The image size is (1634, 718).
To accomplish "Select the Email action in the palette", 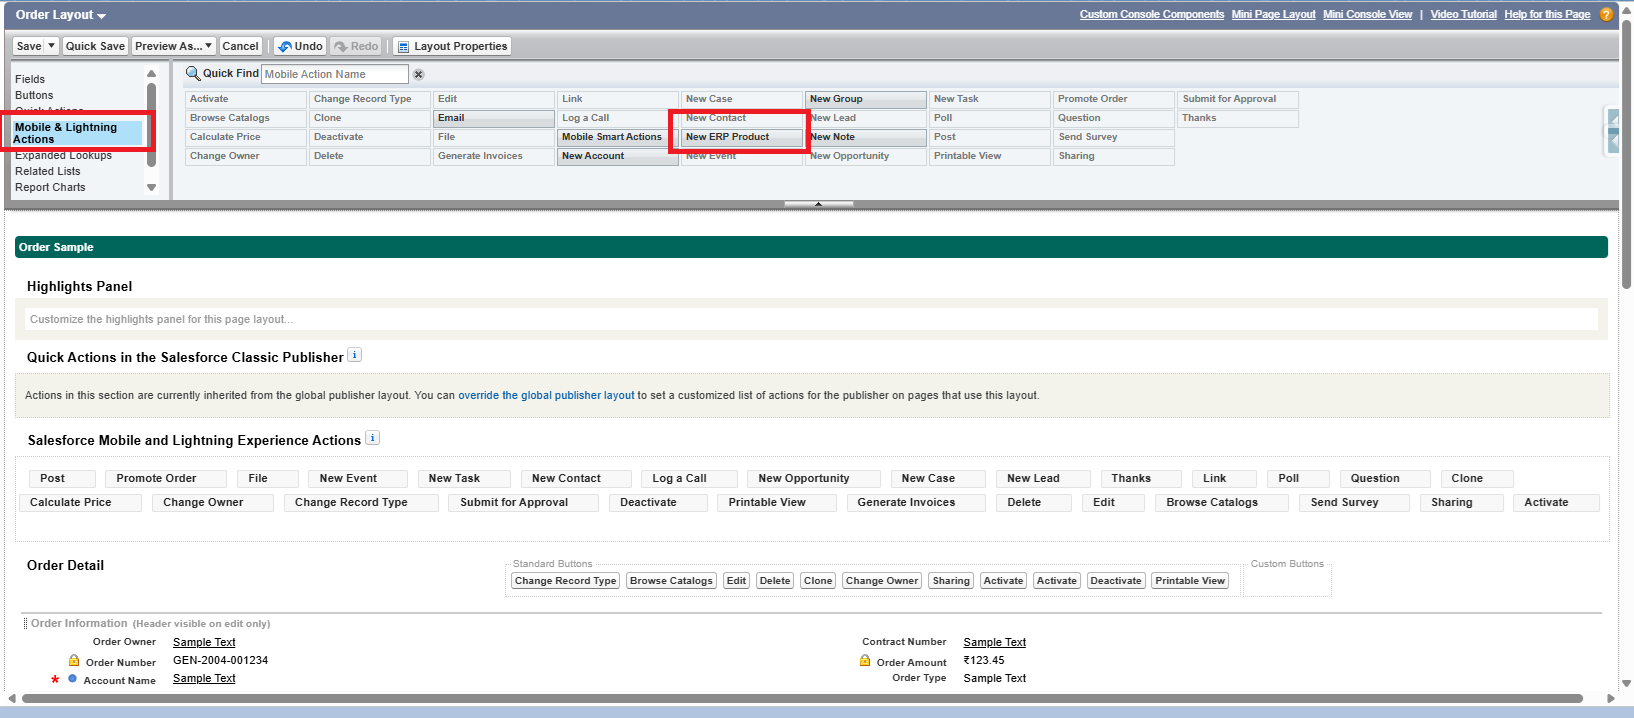I will (494, 118).
